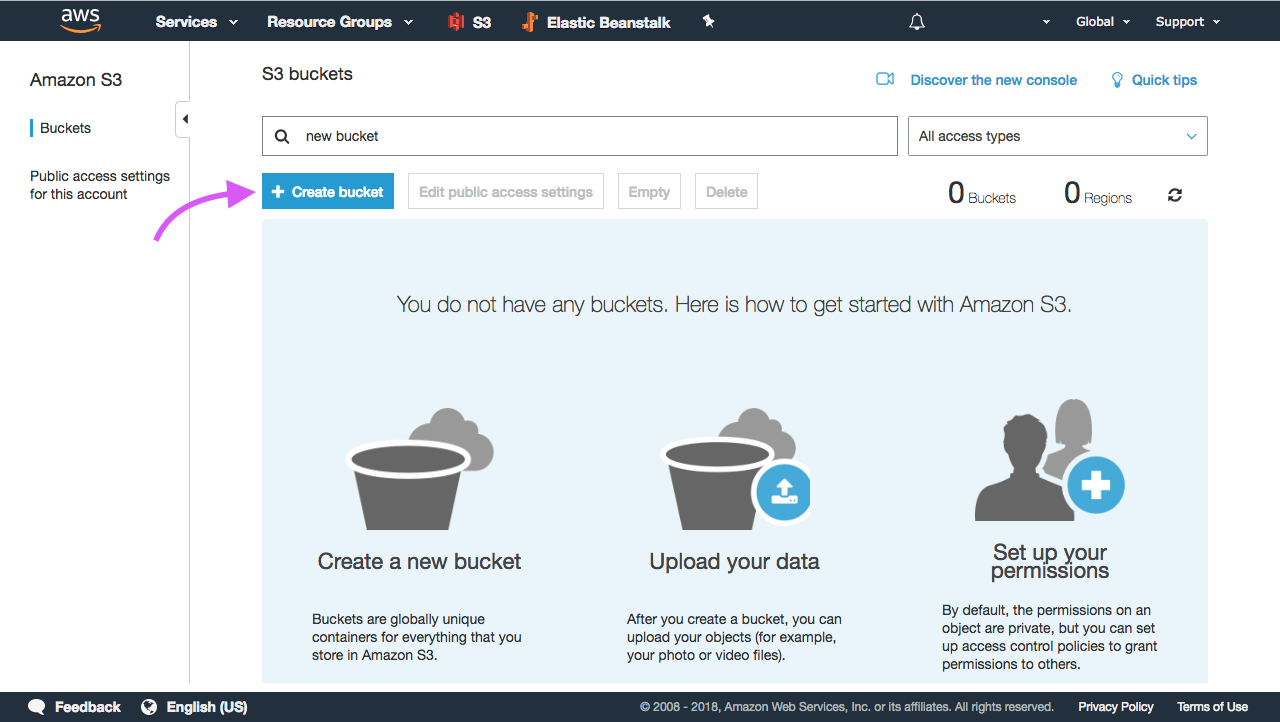1280x722 pixels.
Task: Open the All access types dropdown
Action: (1057, 135)
